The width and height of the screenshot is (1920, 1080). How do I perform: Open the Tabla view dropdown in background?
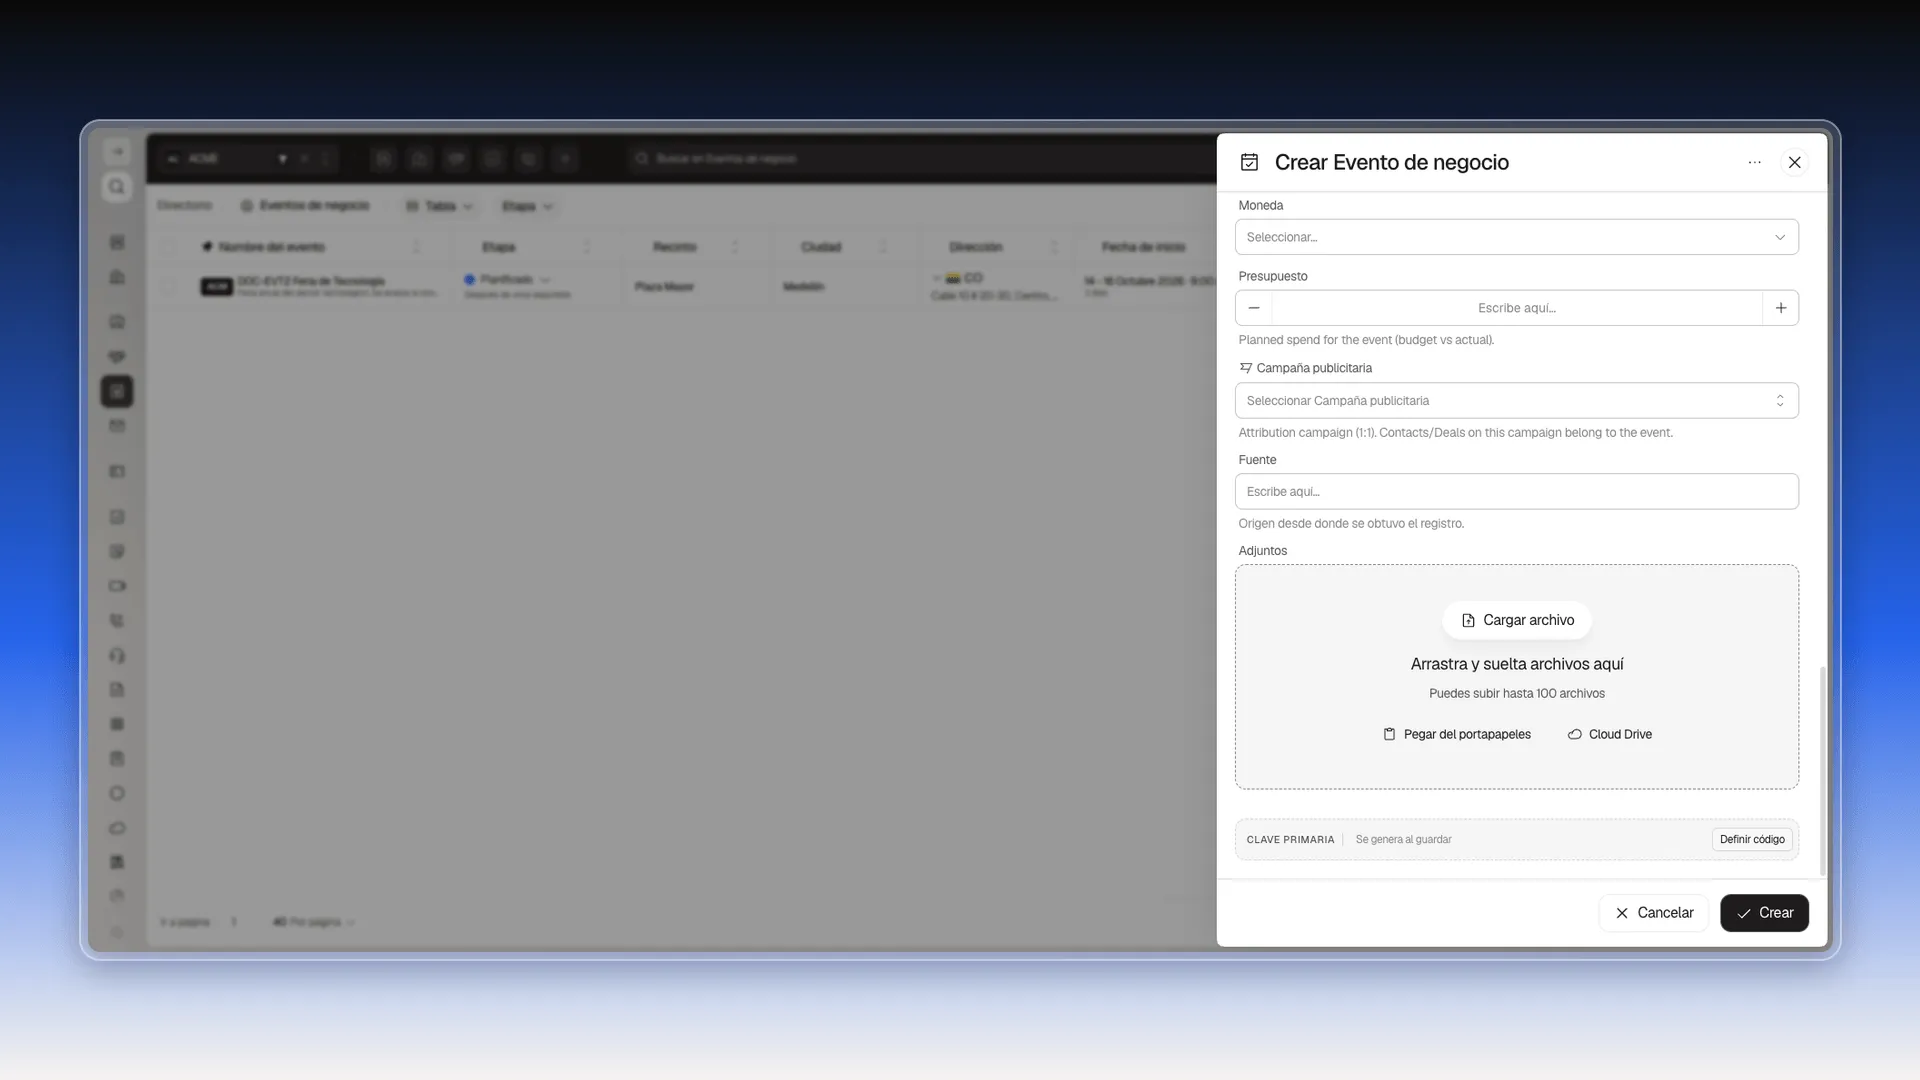click(x=440, y=206)
